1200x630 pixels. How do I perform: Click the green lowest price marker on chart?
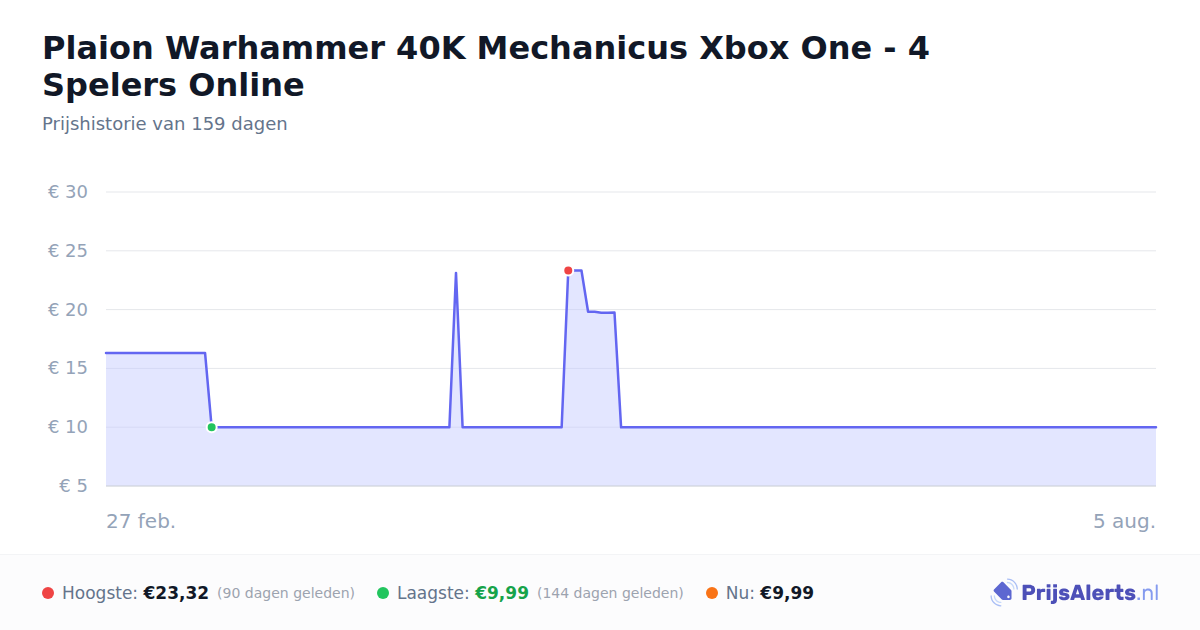coord(211,427)
